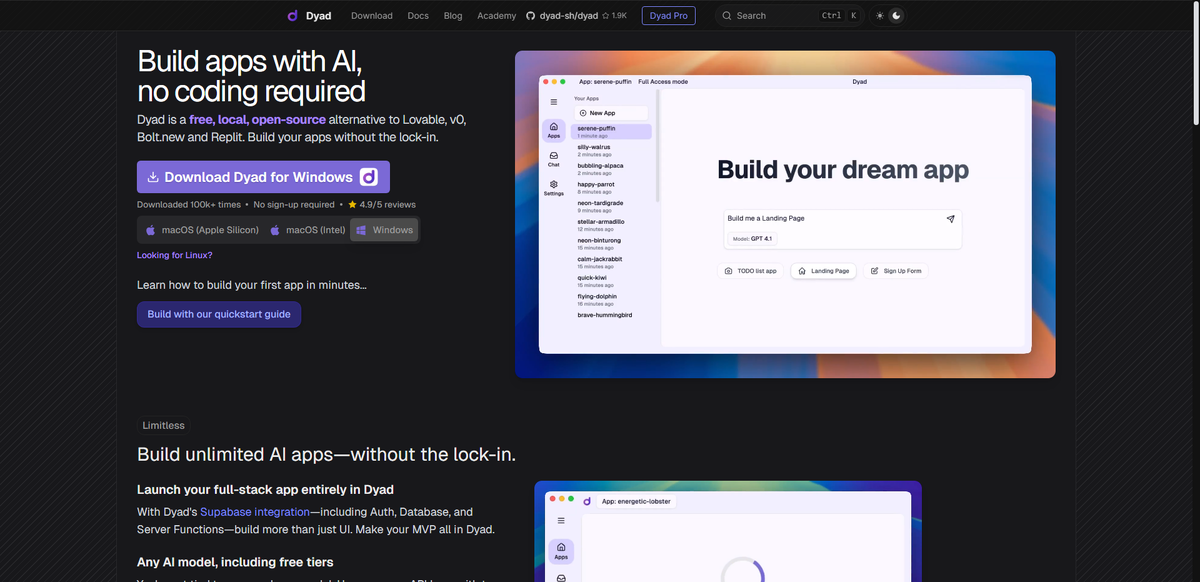
Task: Click the TODO list app suggestion chip
Action: point(751,271)
